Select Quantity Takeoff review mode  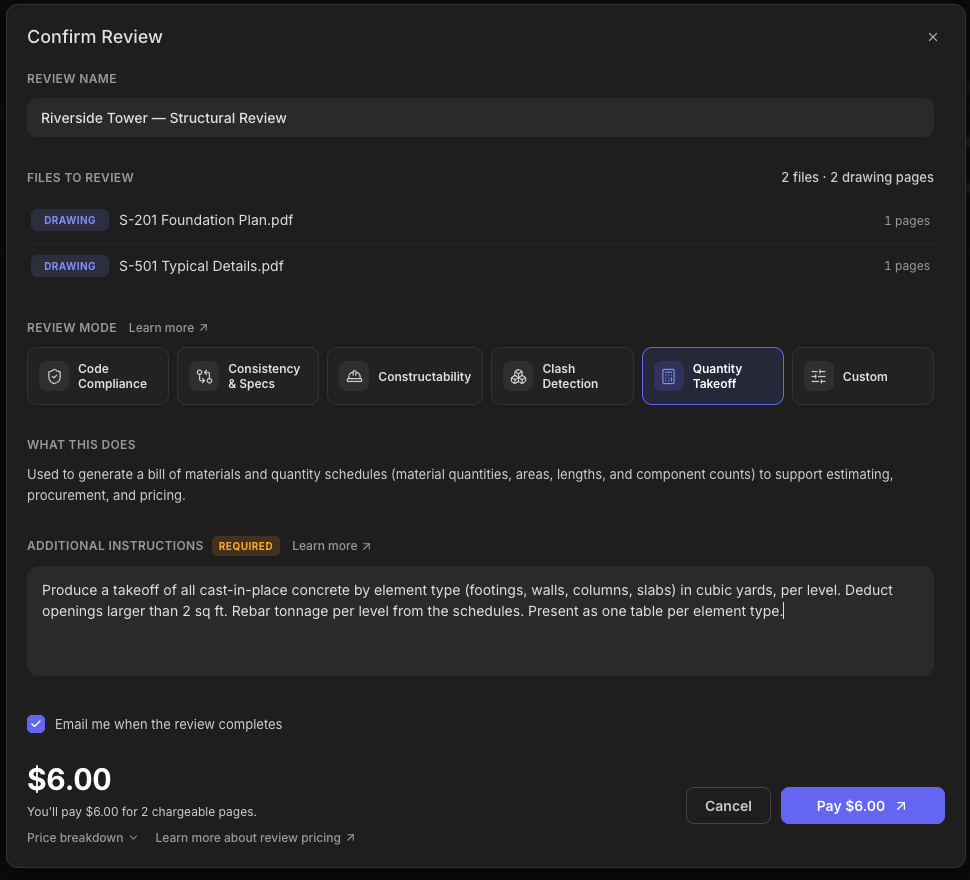click(x=713, y=376)
